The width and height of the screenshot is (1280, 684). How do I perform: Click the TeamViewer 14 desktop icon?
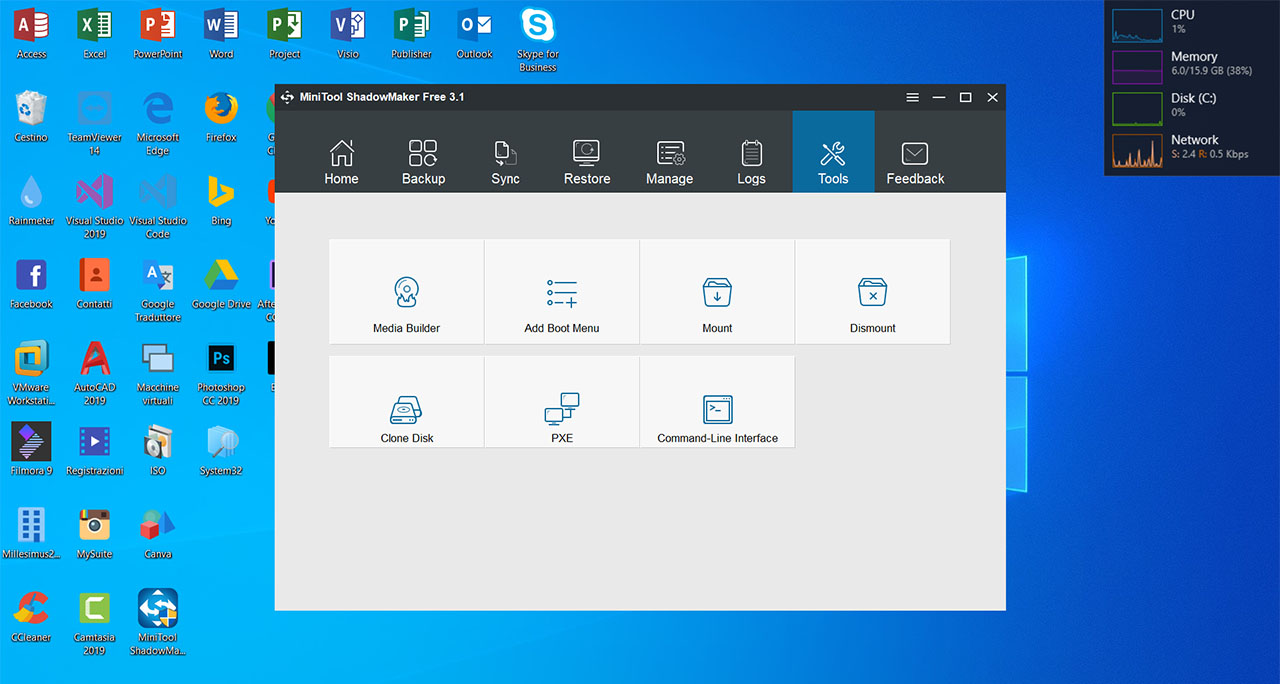95,123
